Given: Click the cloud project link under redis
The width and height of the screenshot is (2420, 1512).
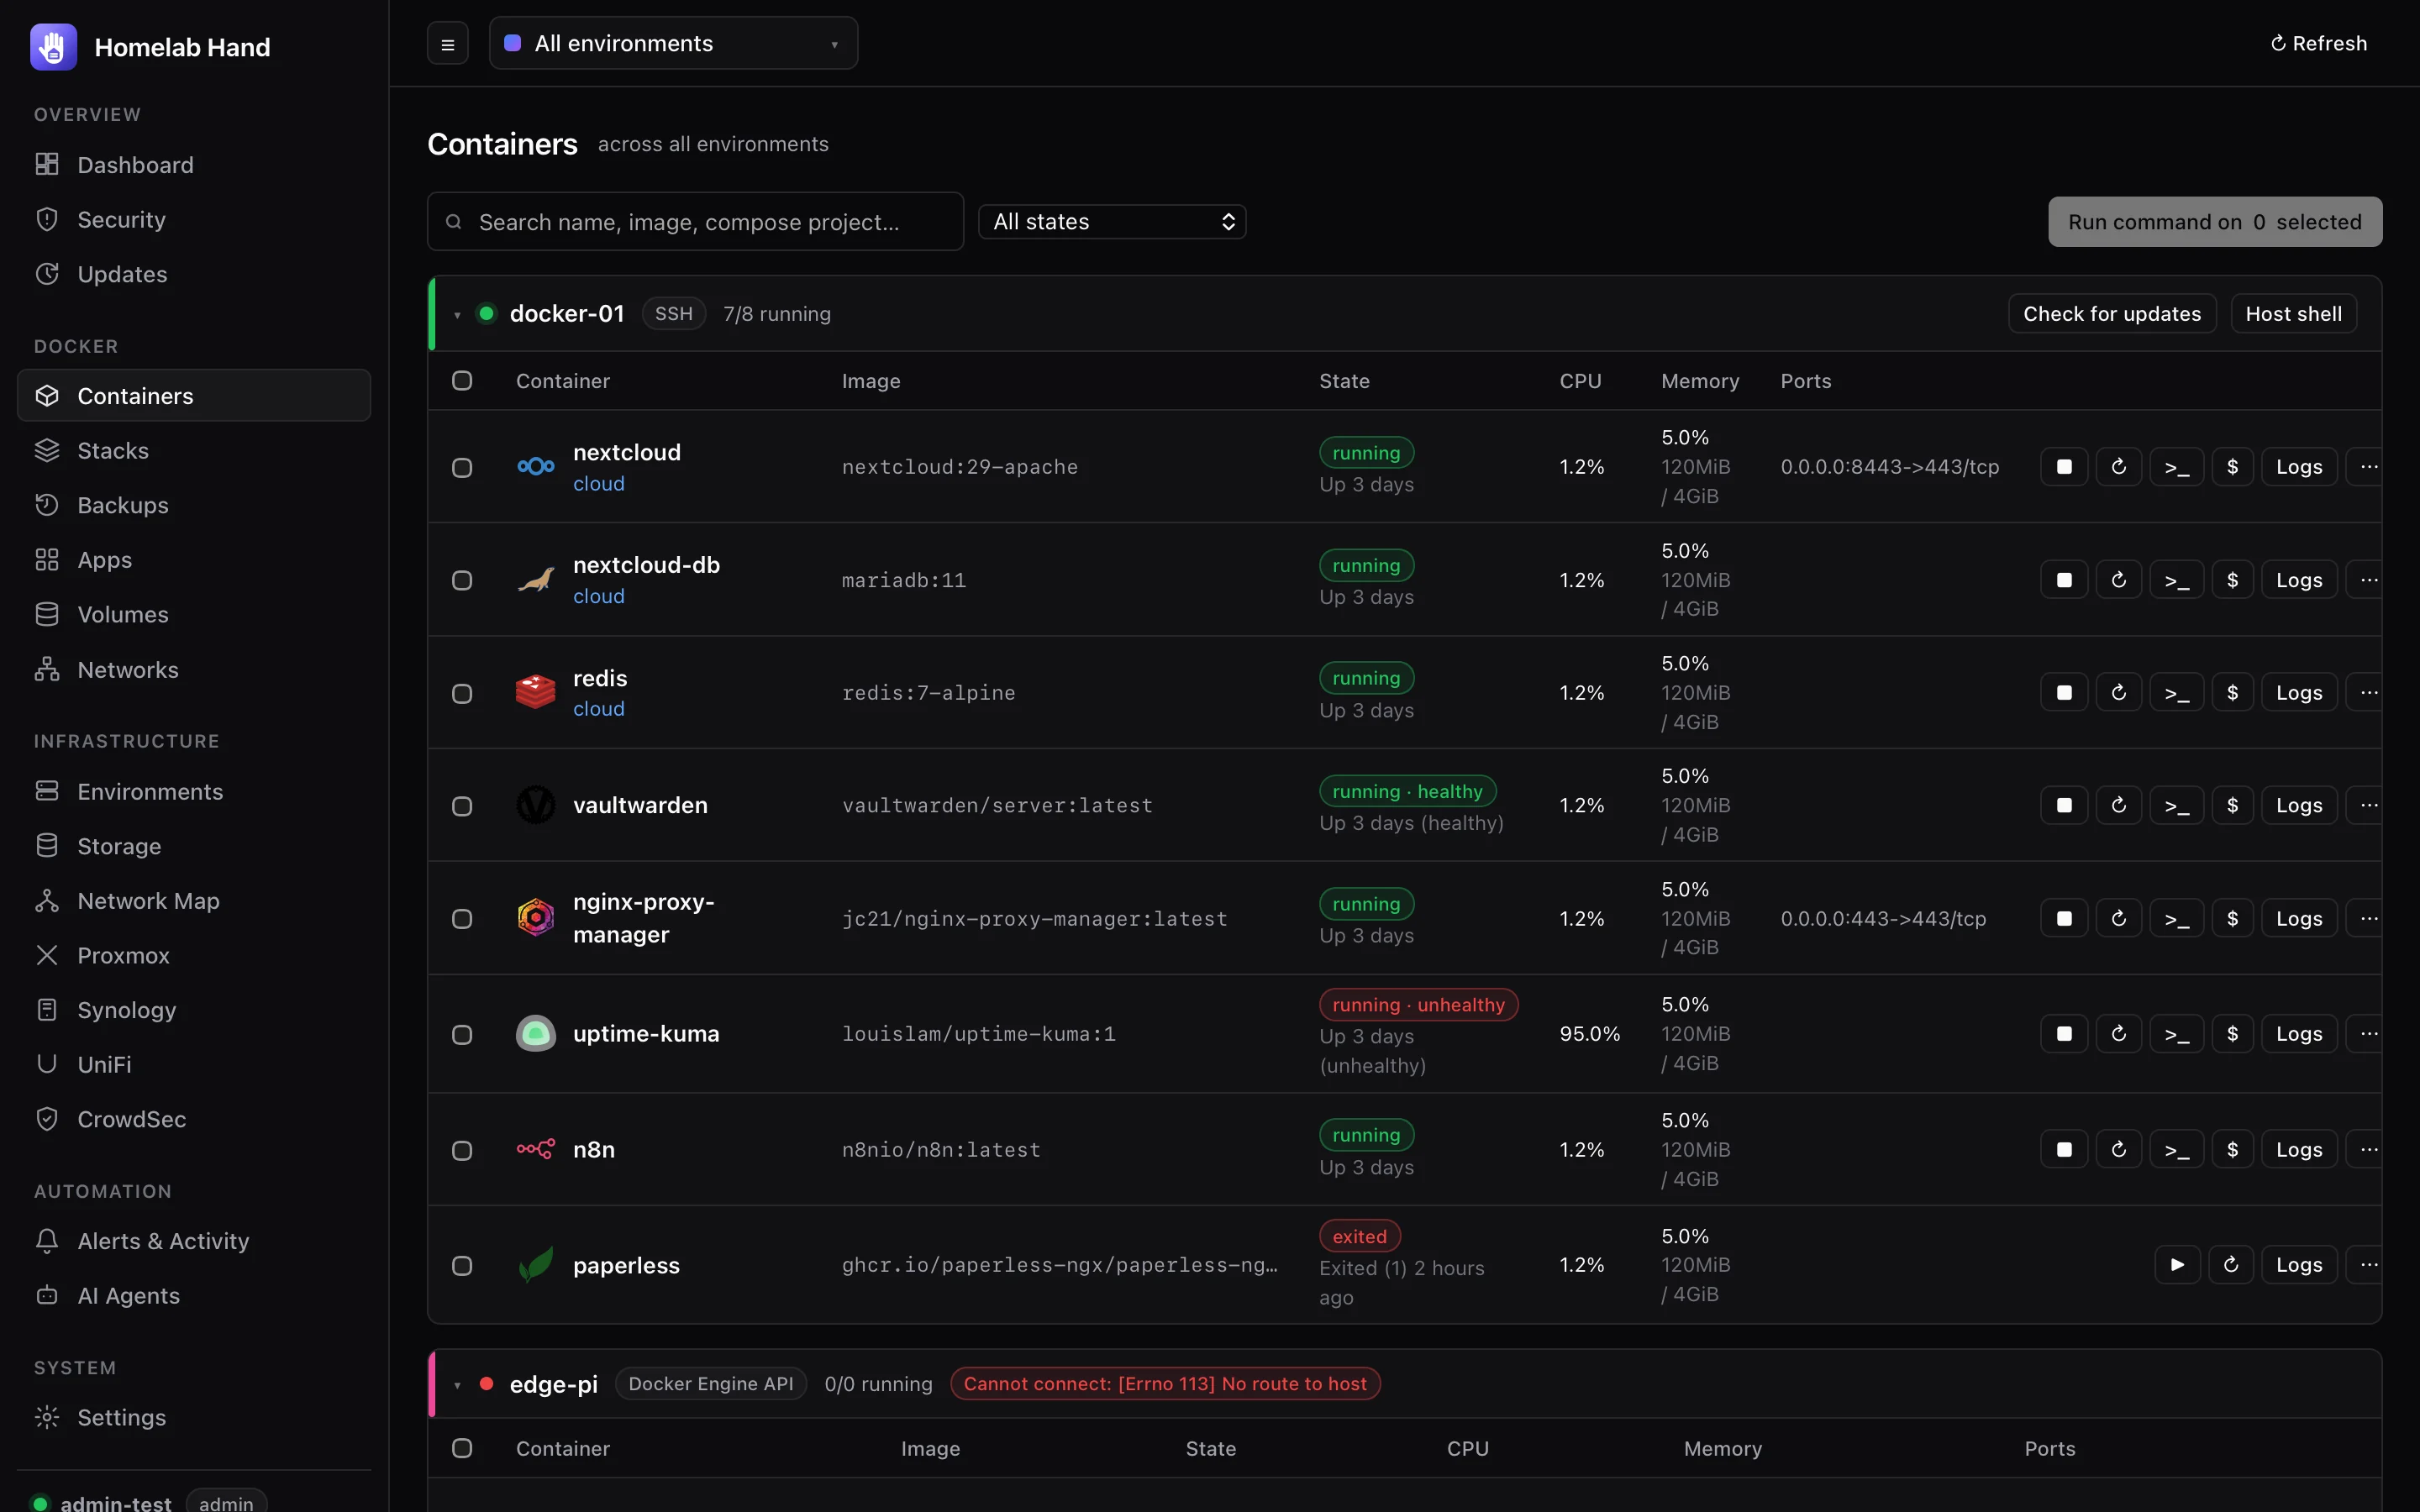Looking at the screenshot, I should point(598,709).
